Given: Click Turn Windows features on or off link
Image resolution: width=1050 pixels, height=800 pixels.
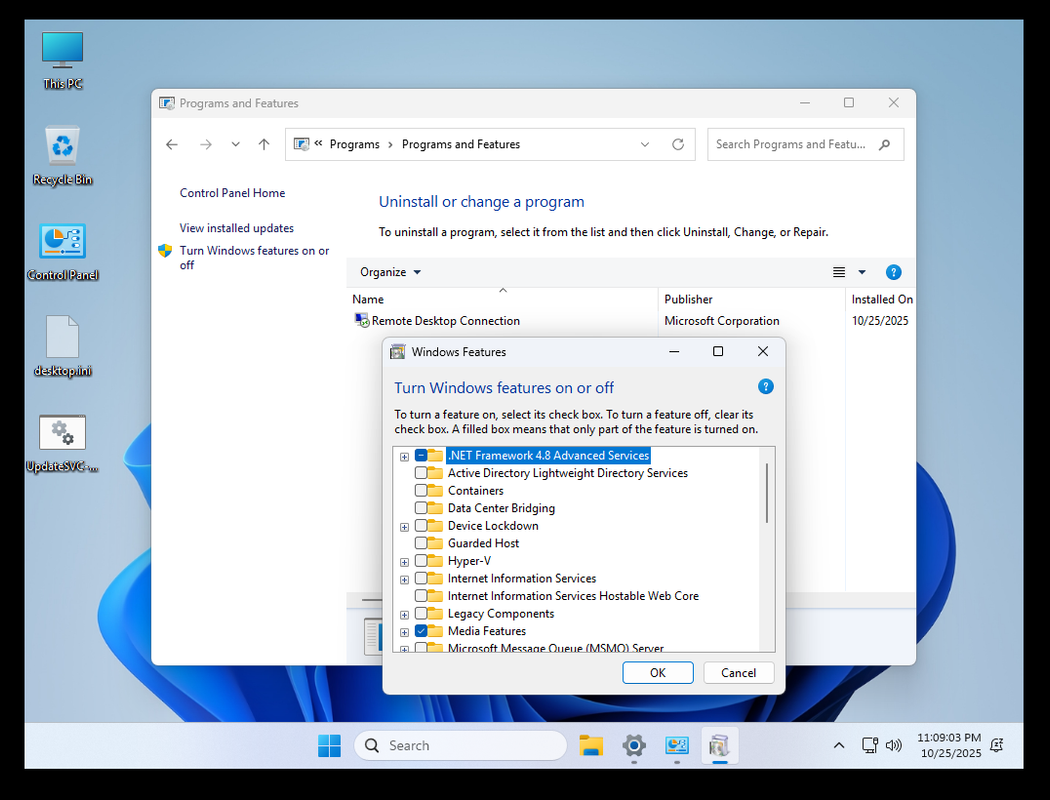Looking at the screenshot, I should point(254,257).
